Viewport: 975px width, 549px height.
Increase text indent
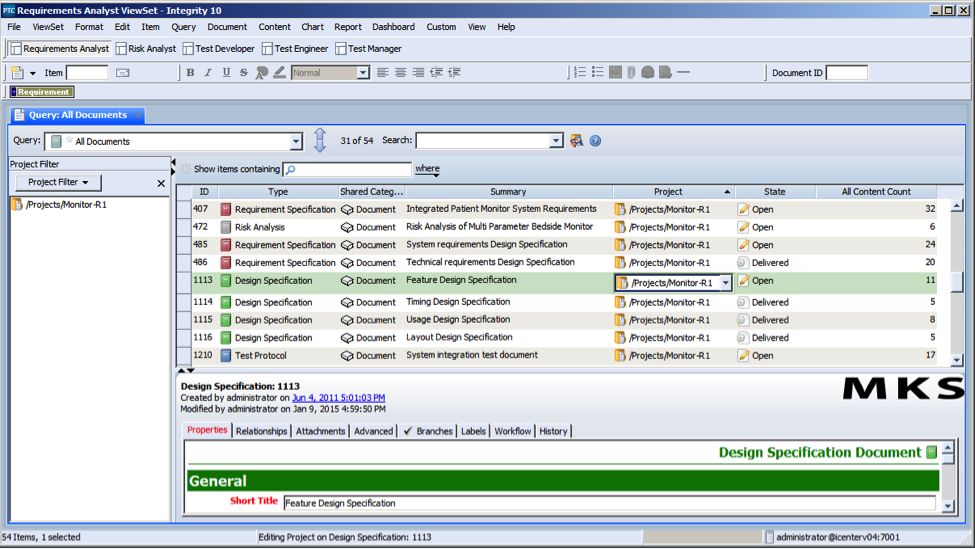455,73
